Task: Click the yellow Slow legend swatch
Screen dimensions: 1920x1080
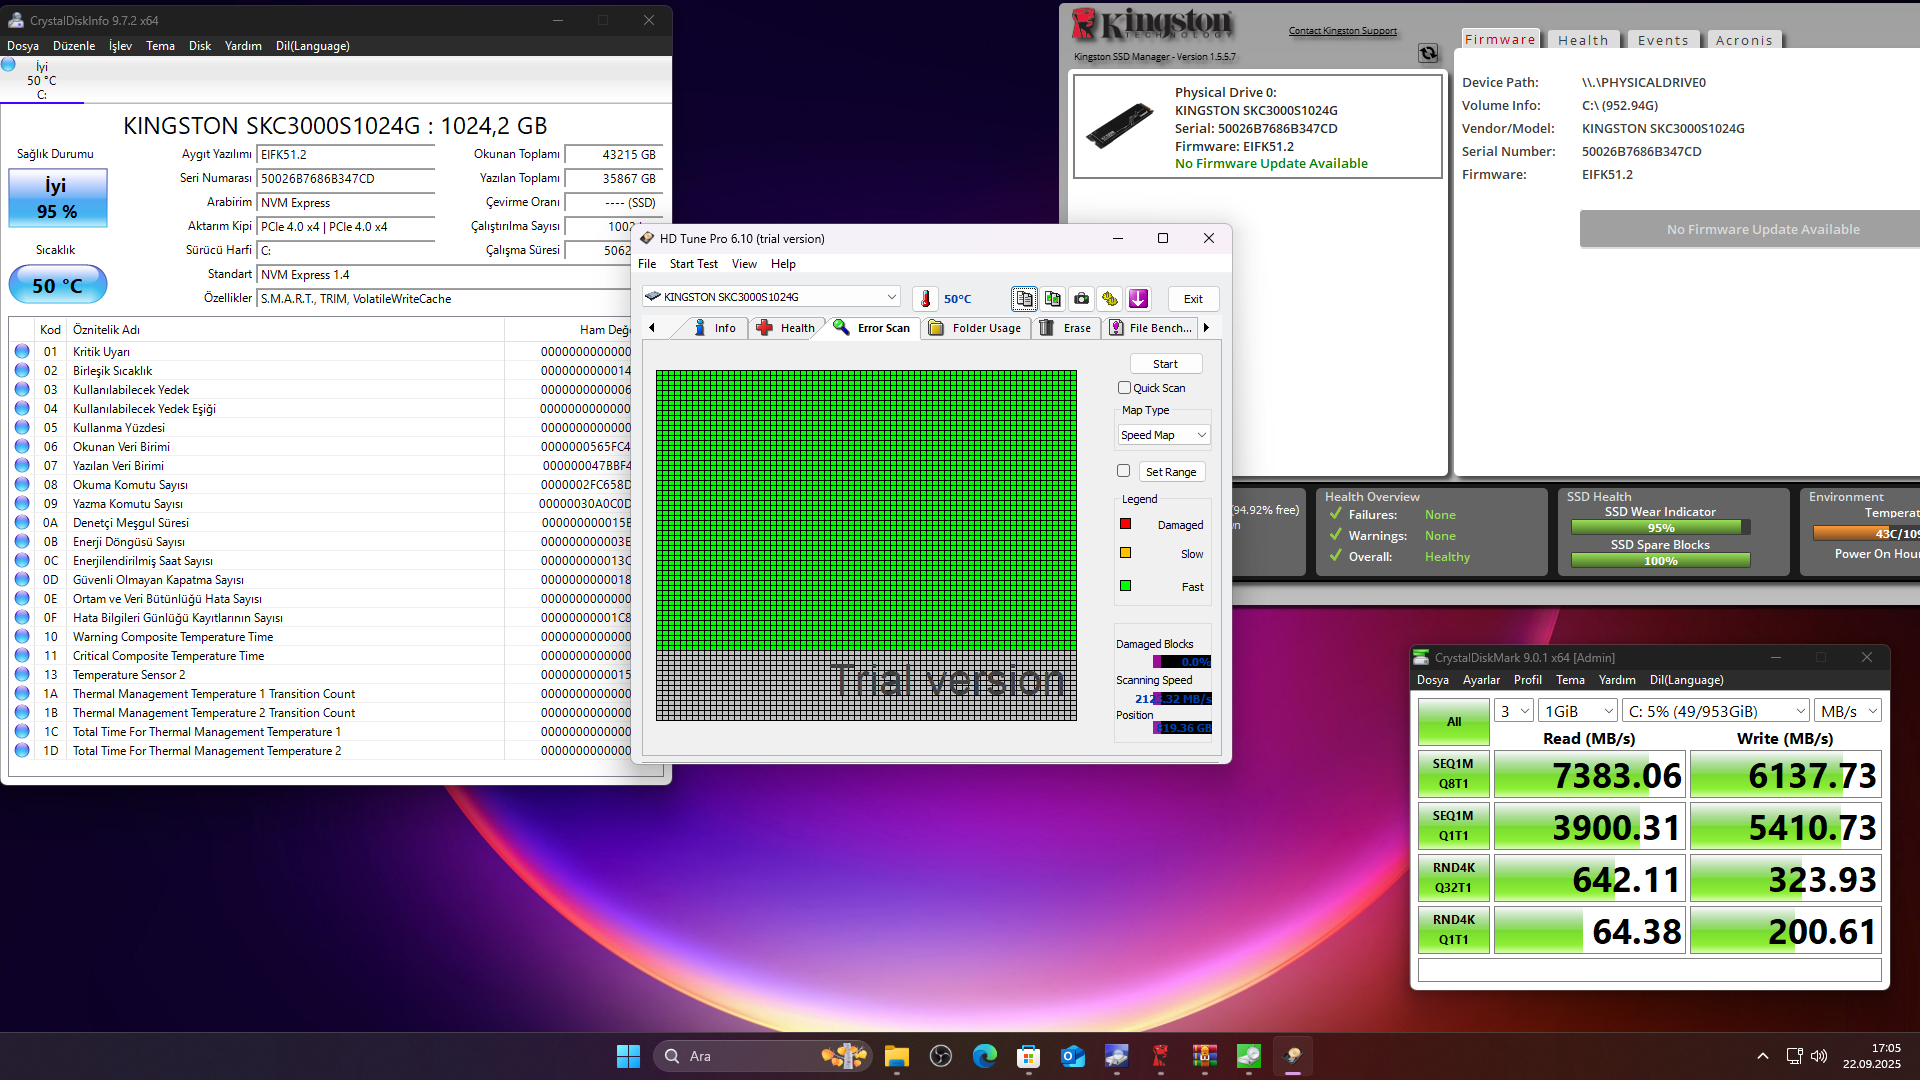Action: coord(1125,553)
